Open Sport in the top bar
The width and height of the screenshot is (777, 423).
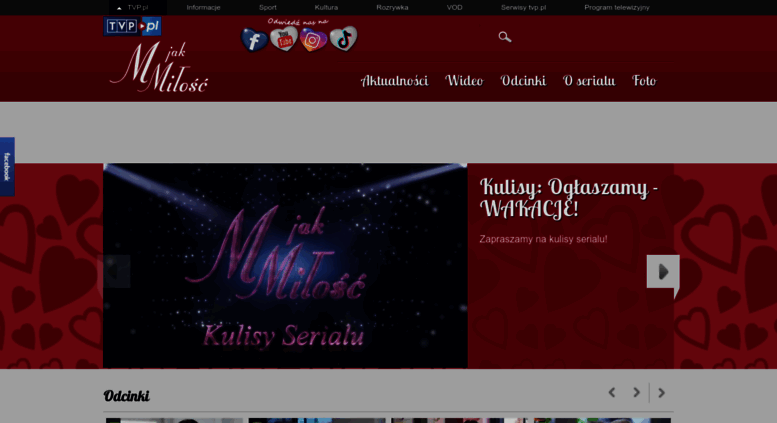pos(268,7)
